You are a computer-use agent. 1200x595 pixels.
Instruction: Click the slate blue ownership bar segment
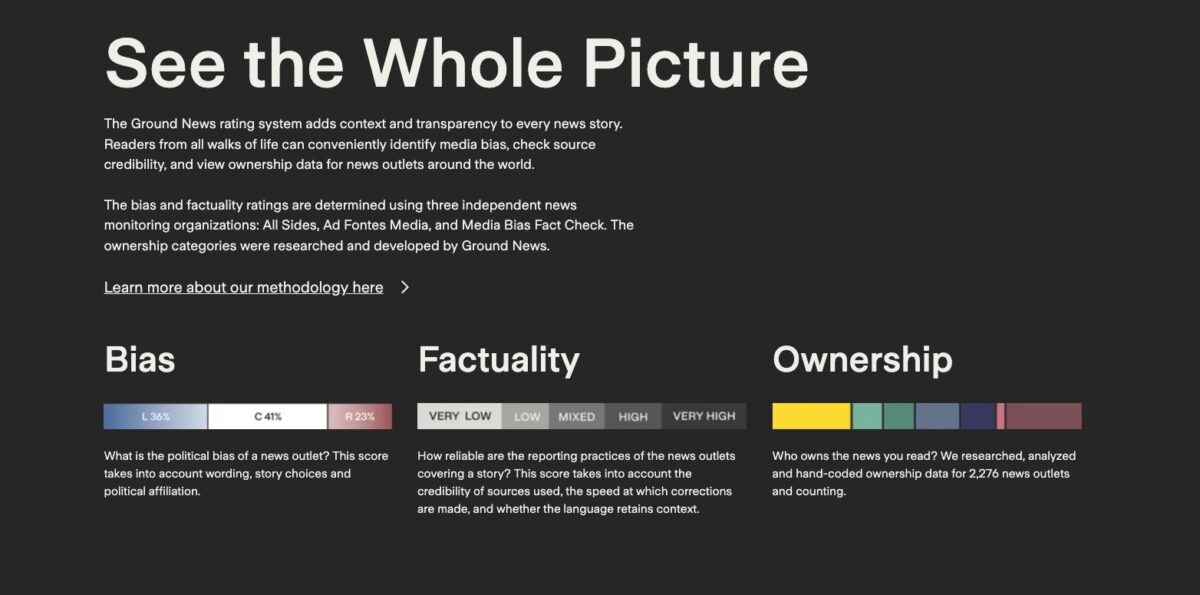click(937, 416)
